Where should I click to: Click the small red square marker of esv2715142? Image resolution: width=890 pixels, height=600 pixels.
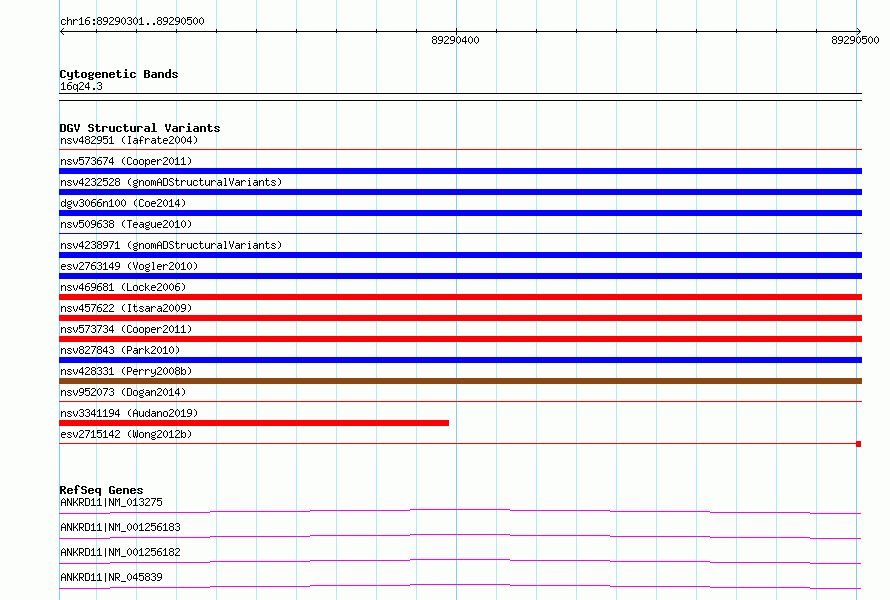tap(859, 444)
